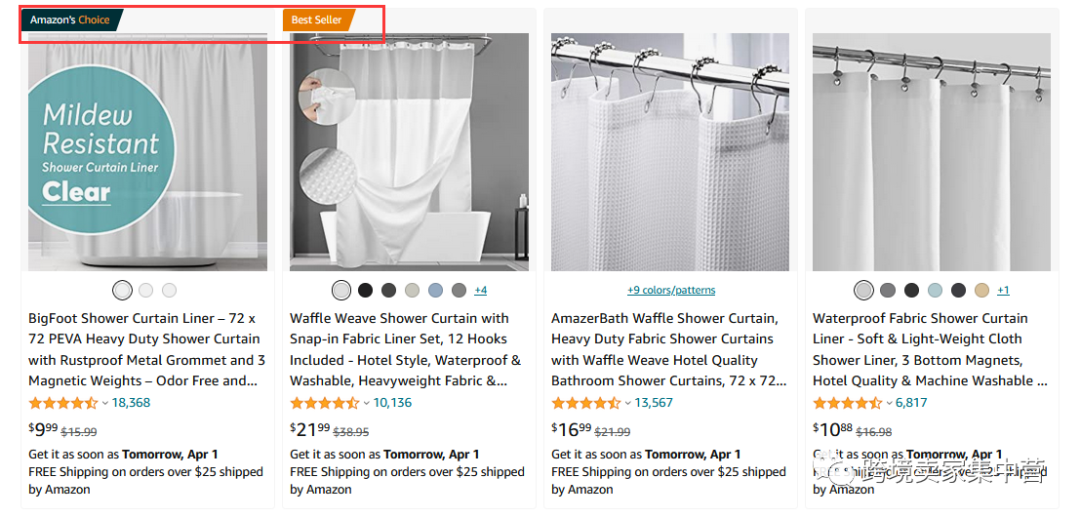The width and height of the screenshot is (1080, 518).
Task: Expand +1 more color on Waterproof Liner
Action: click(1003, 290)
